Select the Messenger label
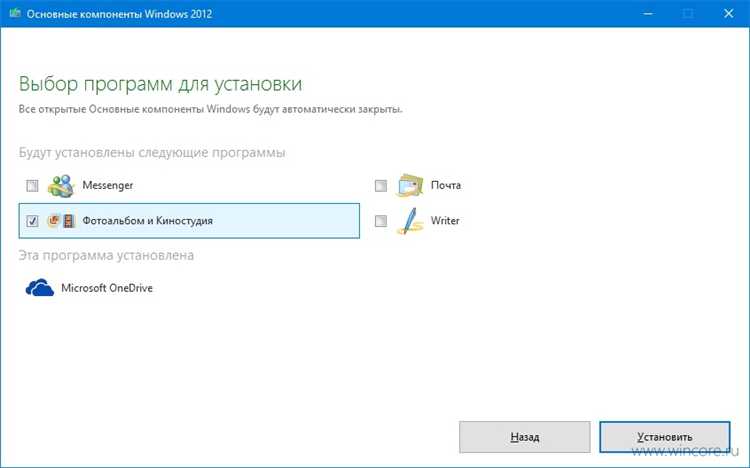750x468 pixels. click(108, 185)
